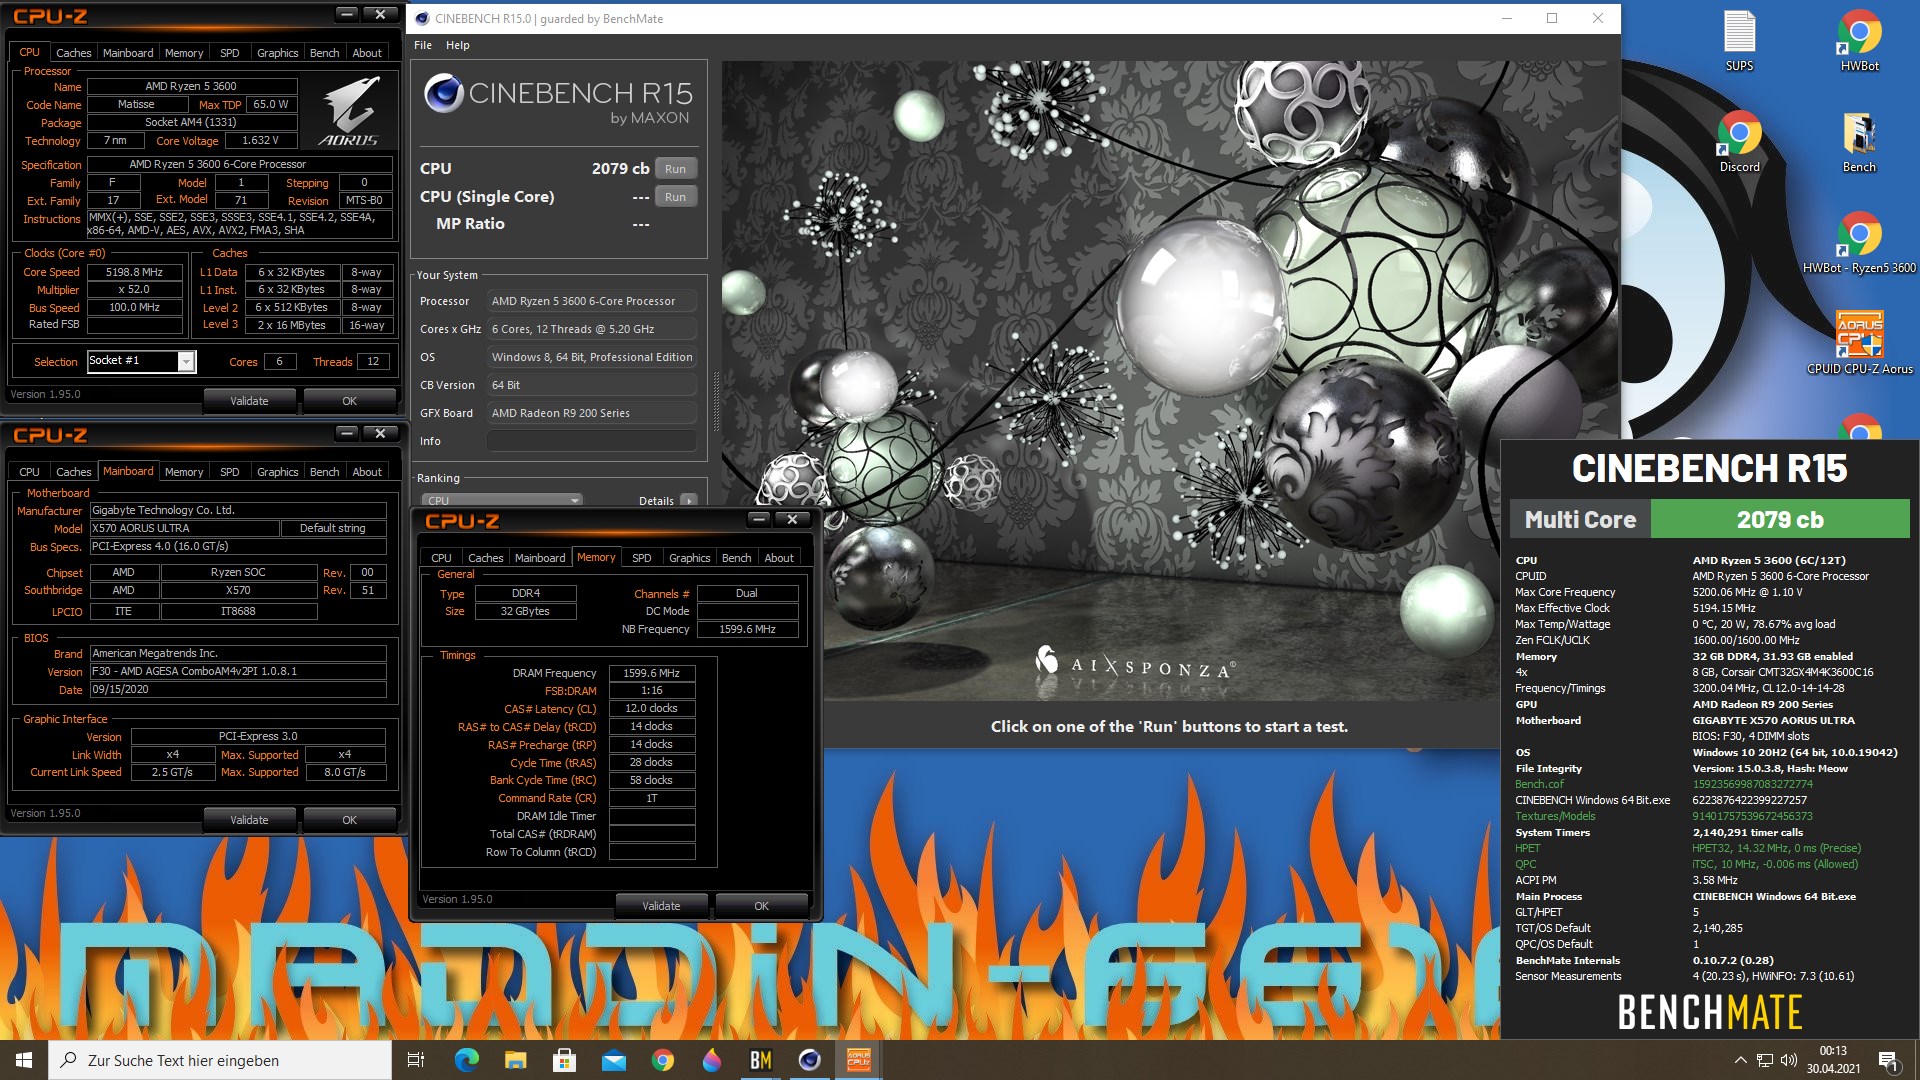This screenshot has width=1920, height=1080.
Task: Run the CPU multi-core benchmark in Cinebench
Action: tap(676, 169)
